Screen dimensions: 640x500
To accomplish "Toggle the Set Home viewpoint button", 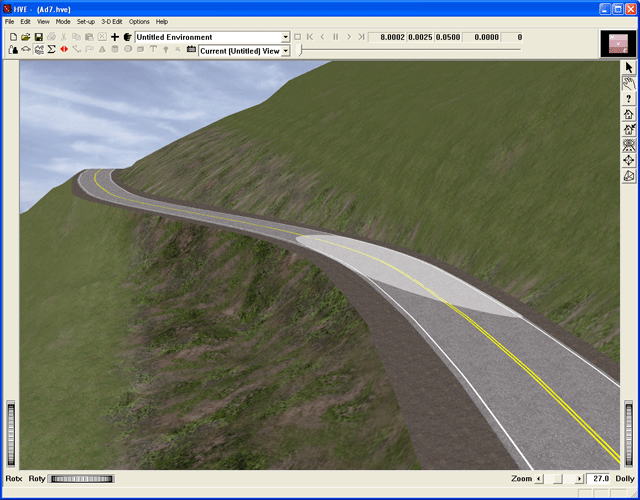I will pos(629,130).
